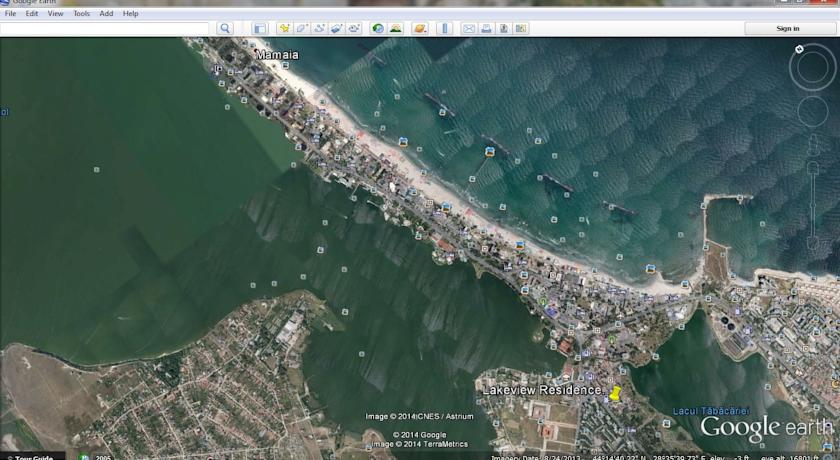Open the offshore photo icon with leader line
840x460 pixels.
[490, 152]
